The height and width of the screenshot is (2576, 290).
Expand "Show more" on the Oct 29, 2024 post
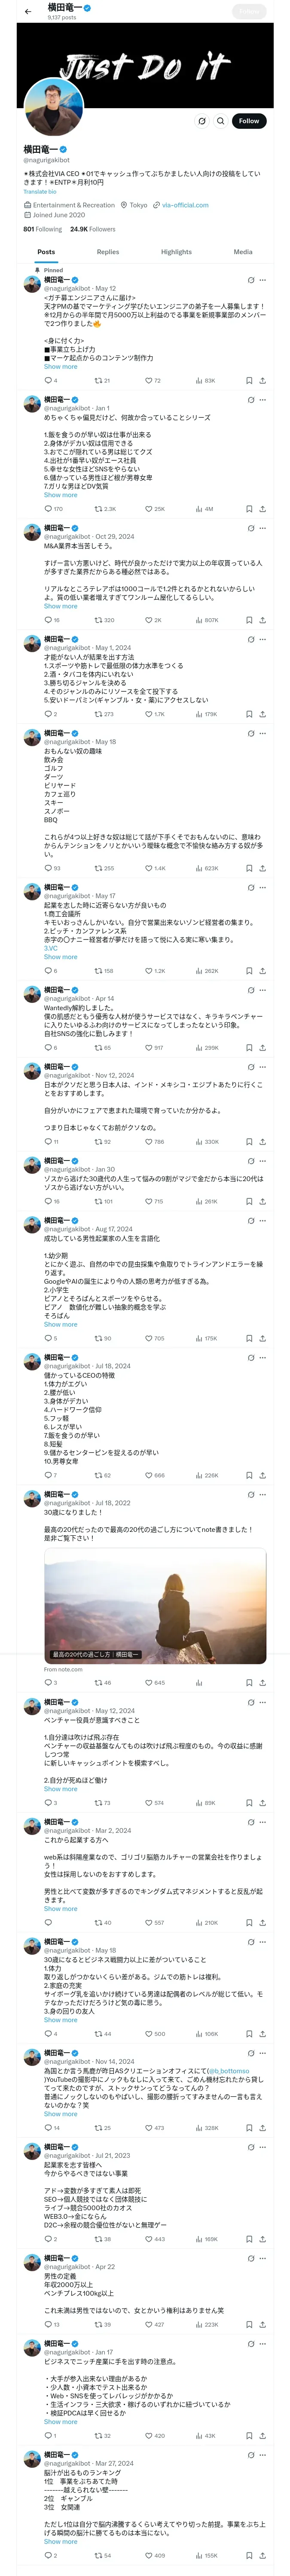click(x=60, y=606)
